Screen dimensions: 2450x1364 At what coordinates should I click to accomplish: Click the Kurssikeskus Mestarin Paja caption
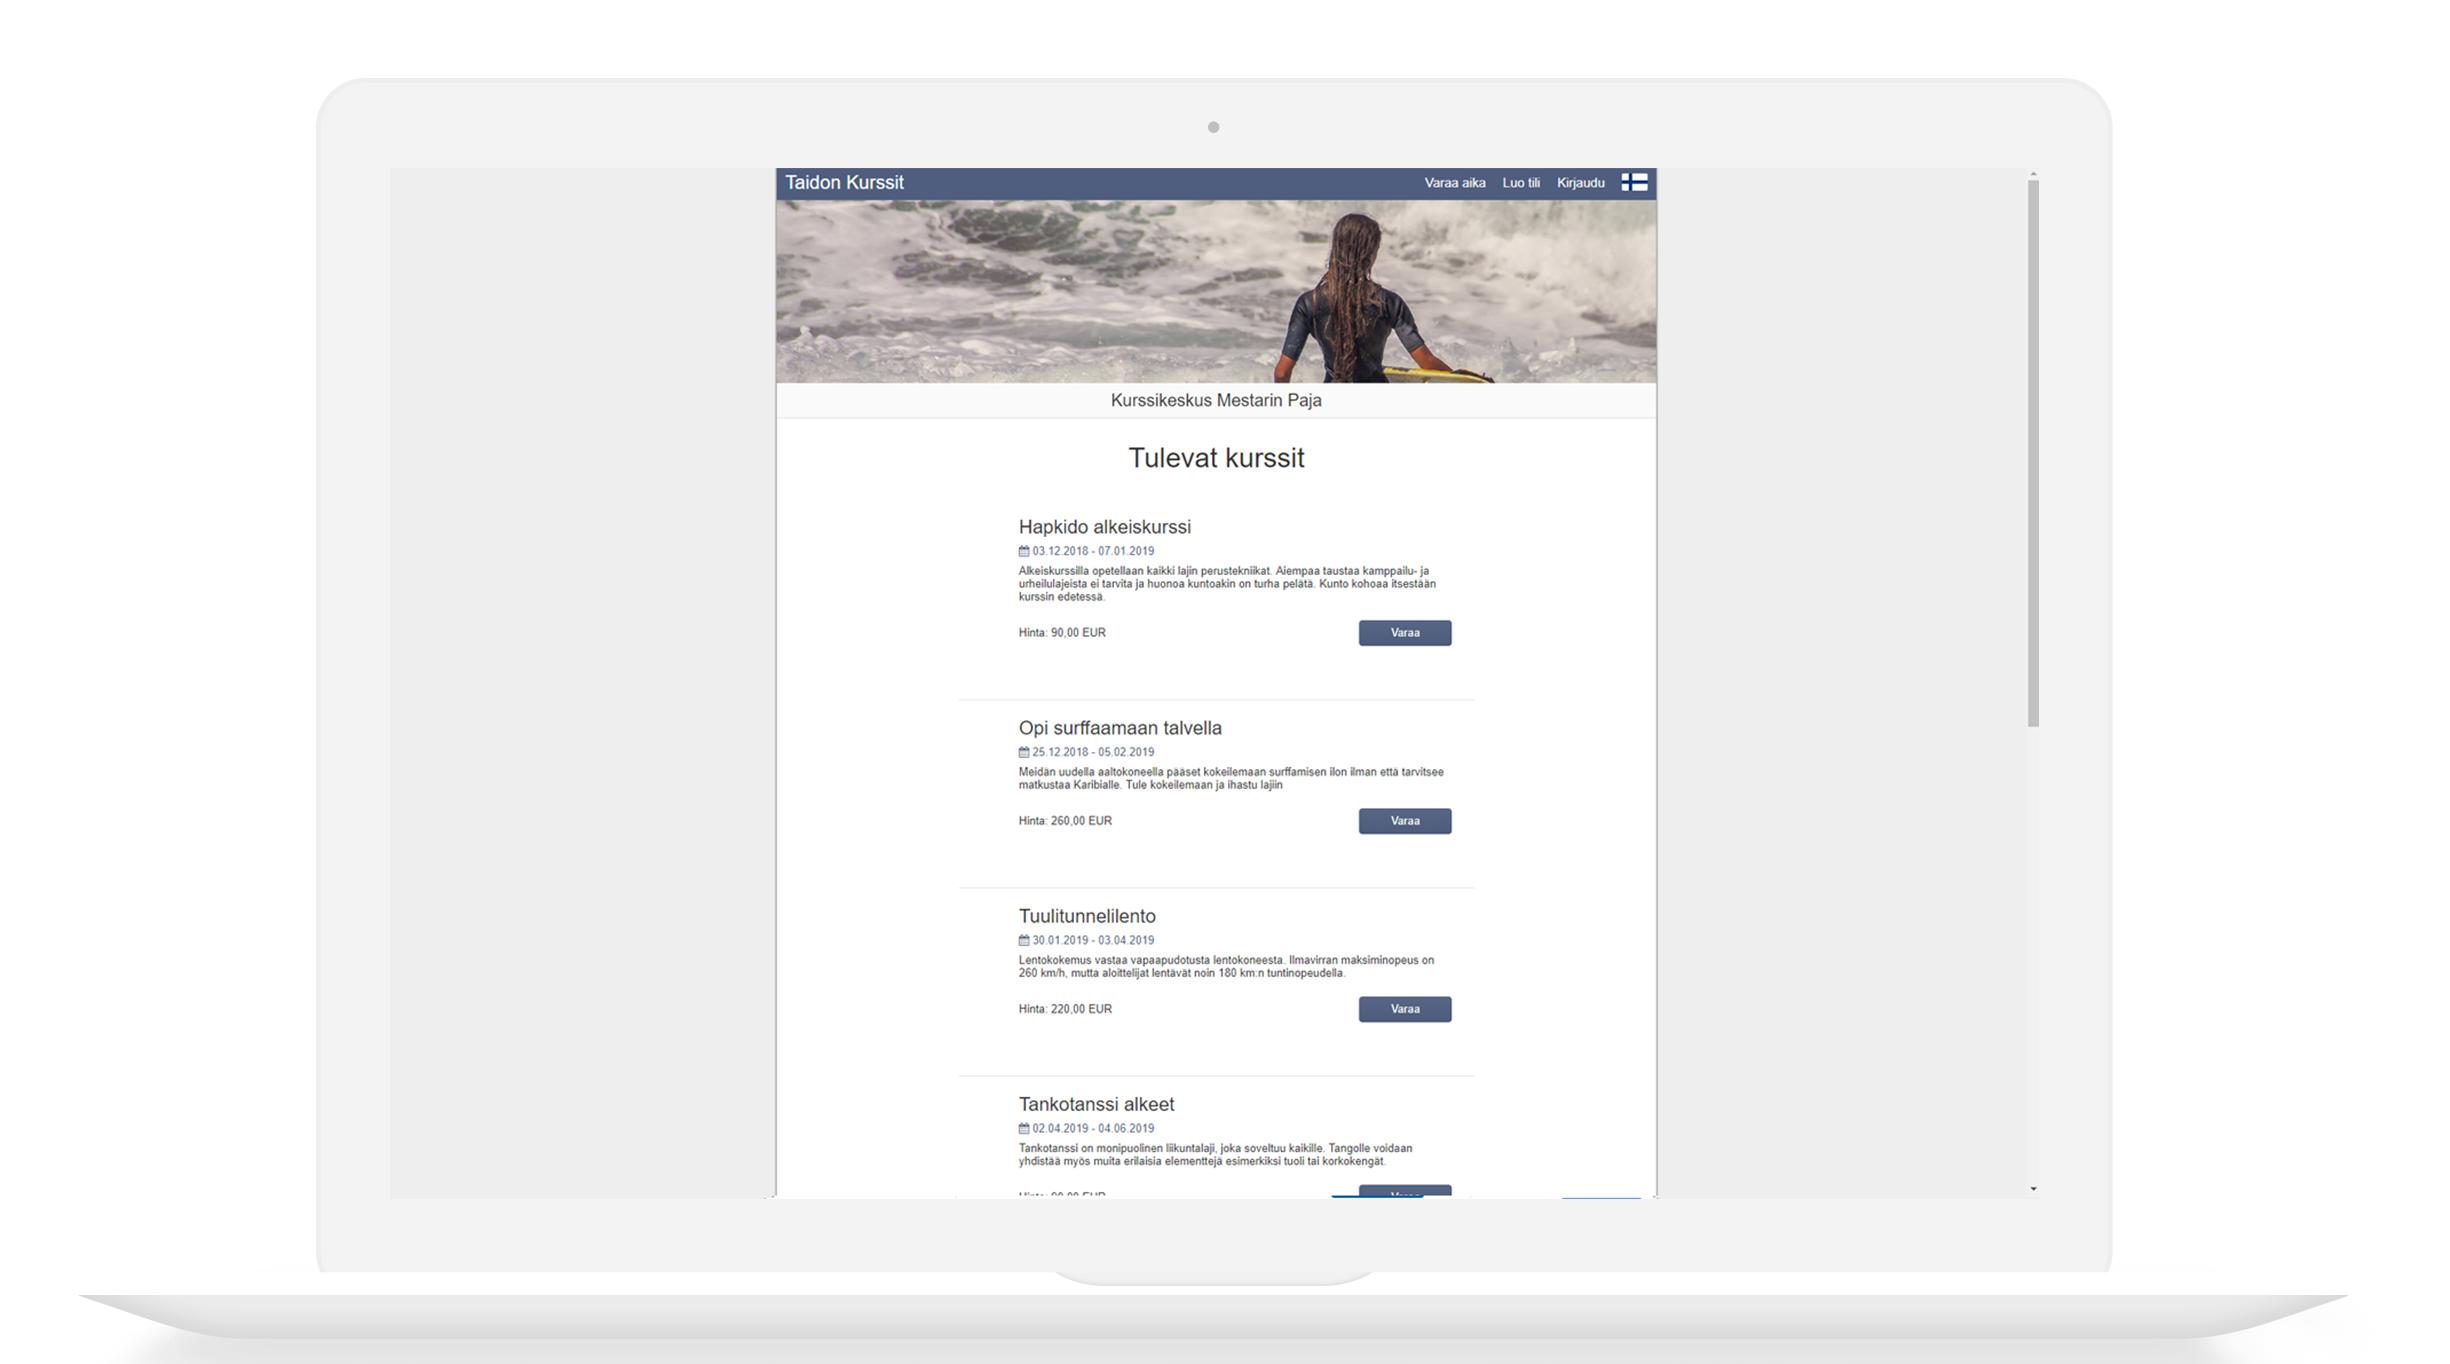coord(1216,400)
